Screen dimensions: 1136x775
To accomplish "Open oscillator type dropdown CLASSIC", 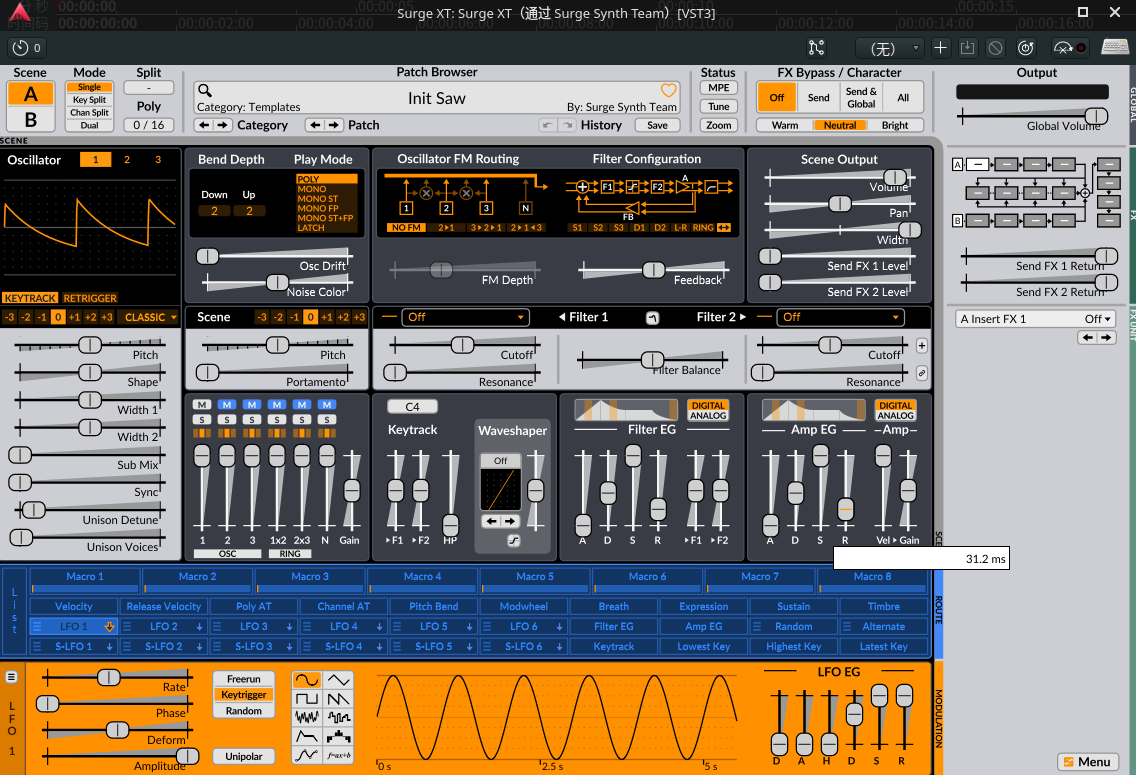I will pos(150,317).
